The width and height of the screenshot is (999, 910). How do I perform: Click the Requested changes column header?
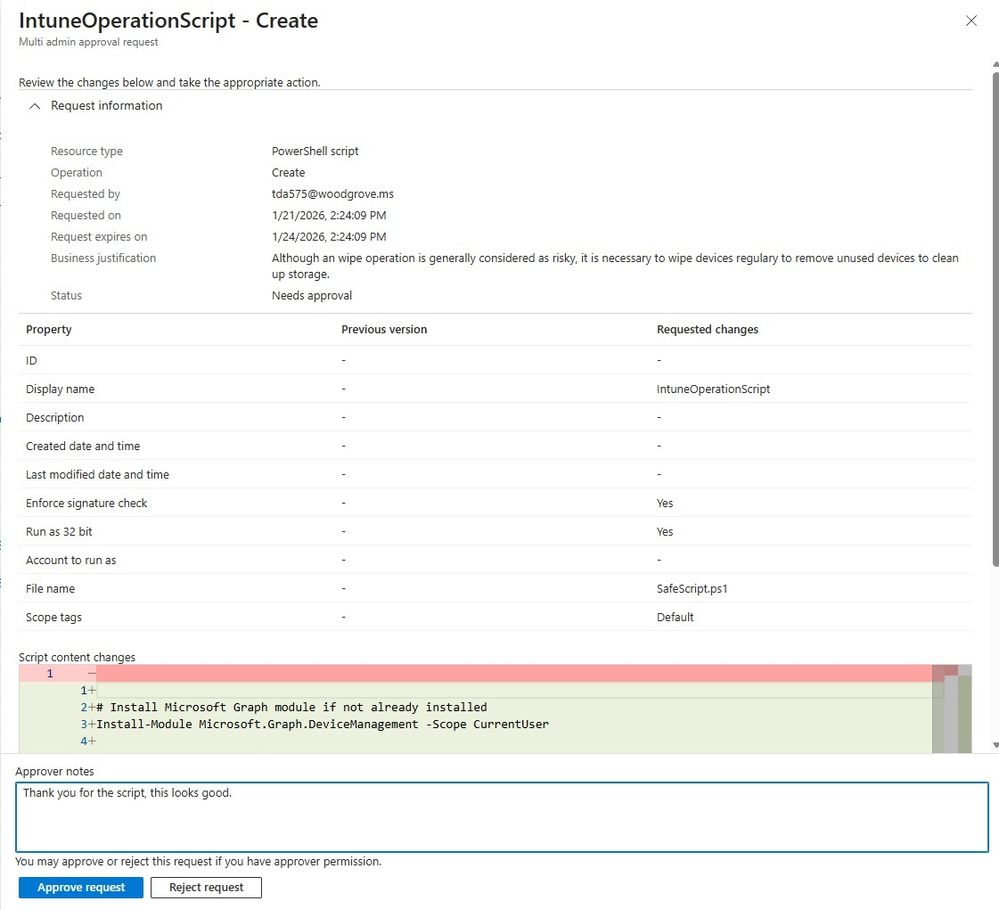707,329
